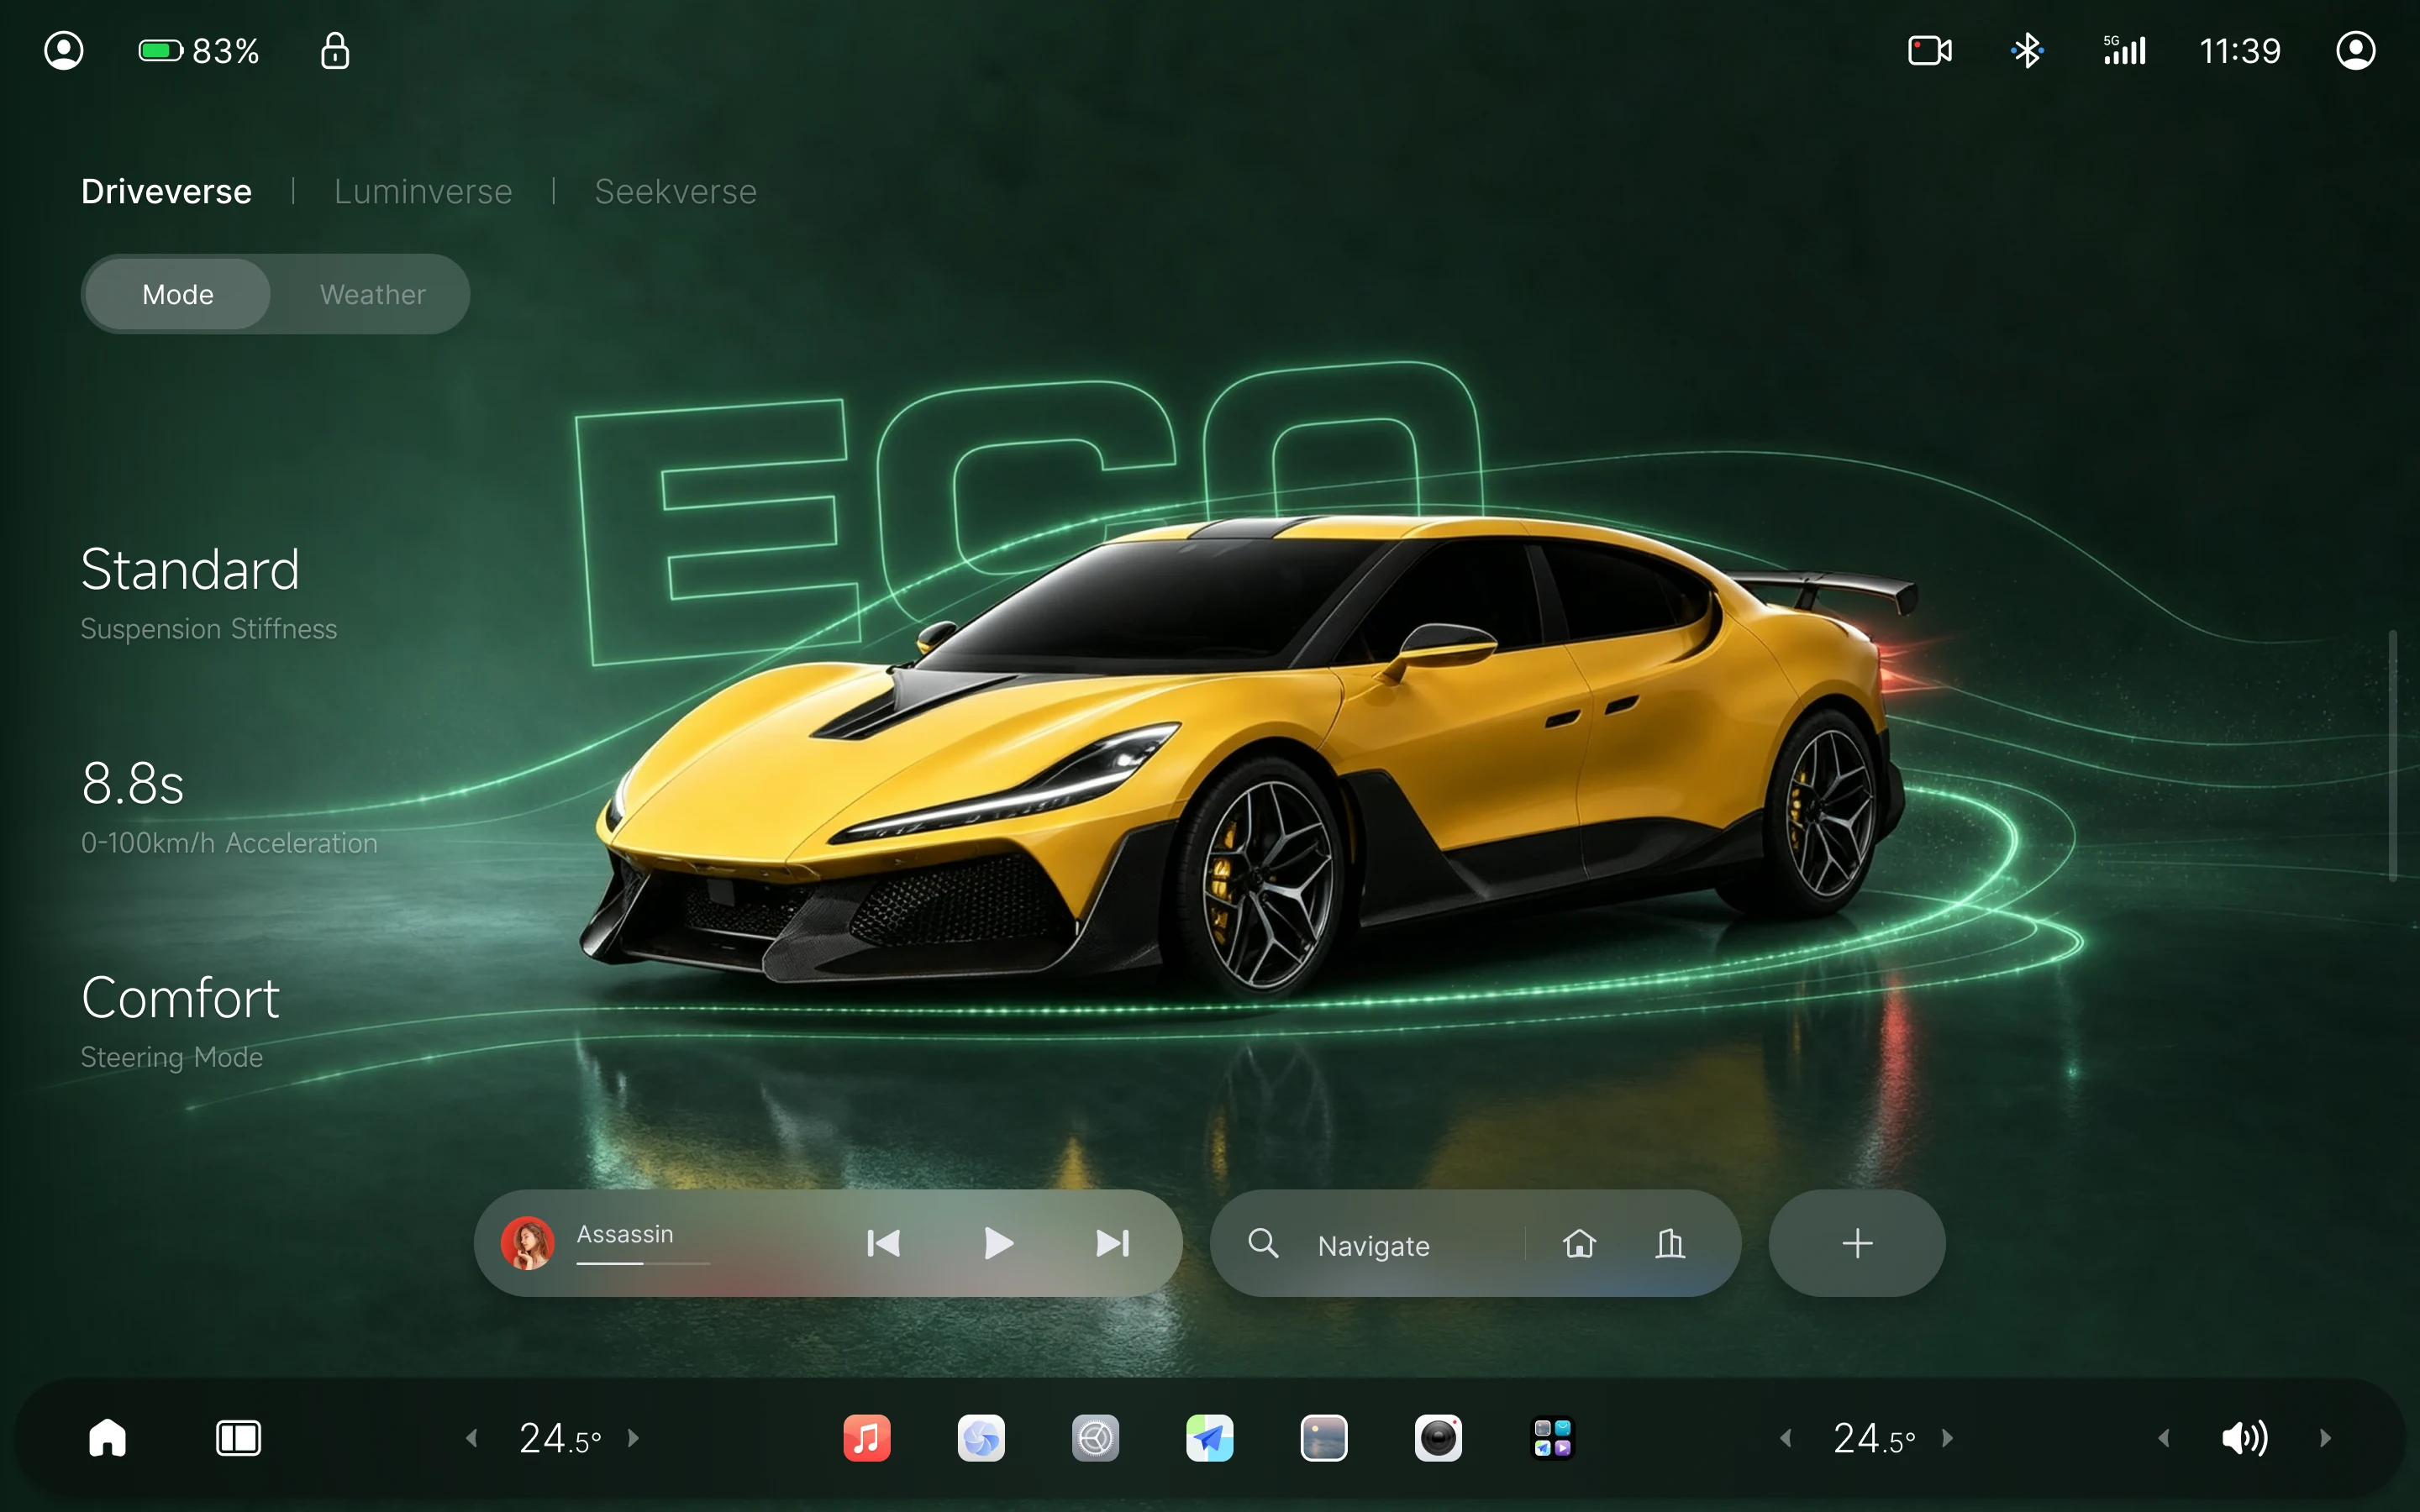Open the account icon next to the clock

click(x=2356, y=50)
